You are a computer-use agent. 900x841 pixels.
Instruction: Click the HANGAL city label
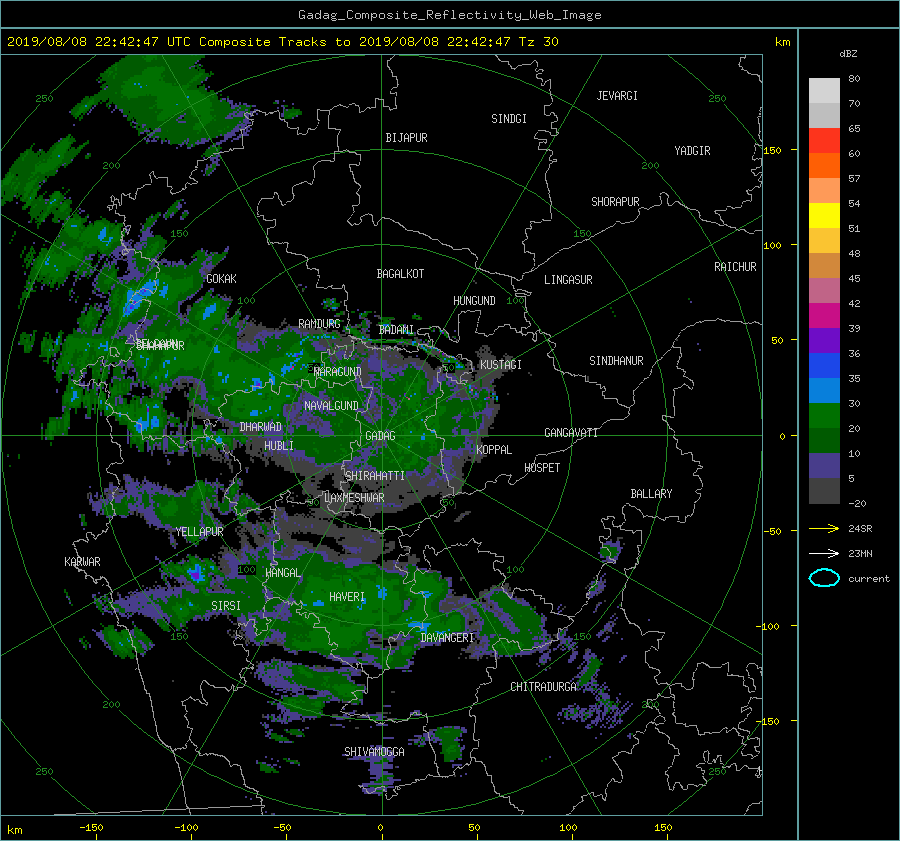[x=282, y=573]
